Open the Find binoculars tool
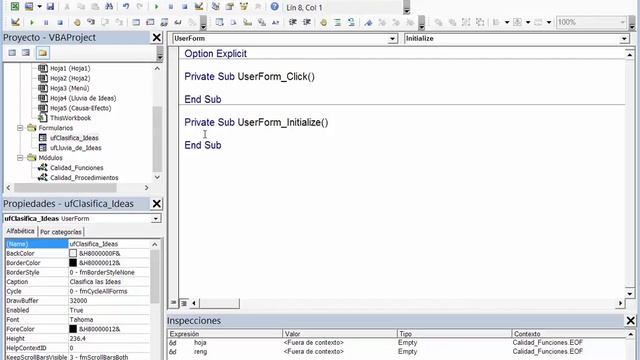The height and width of the screenshot is (360, 640). click(109, 7)
